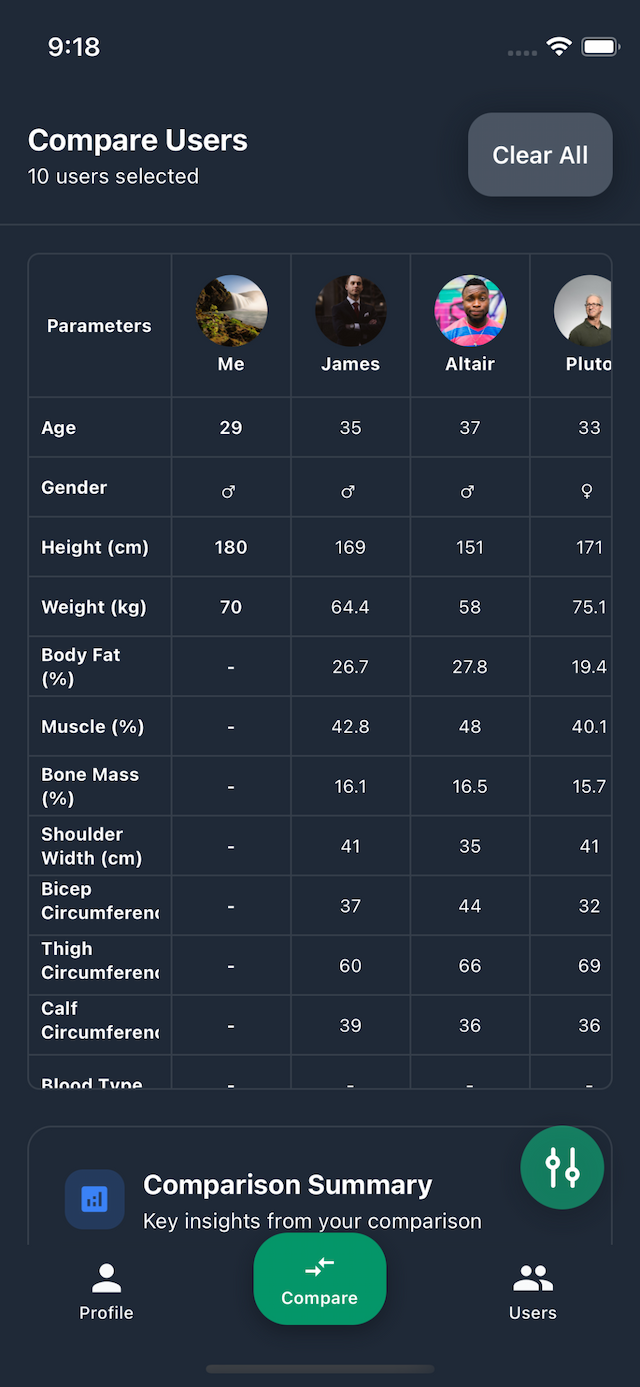Select James's profile photo
640x1387 pixels.
coord(350,311)
